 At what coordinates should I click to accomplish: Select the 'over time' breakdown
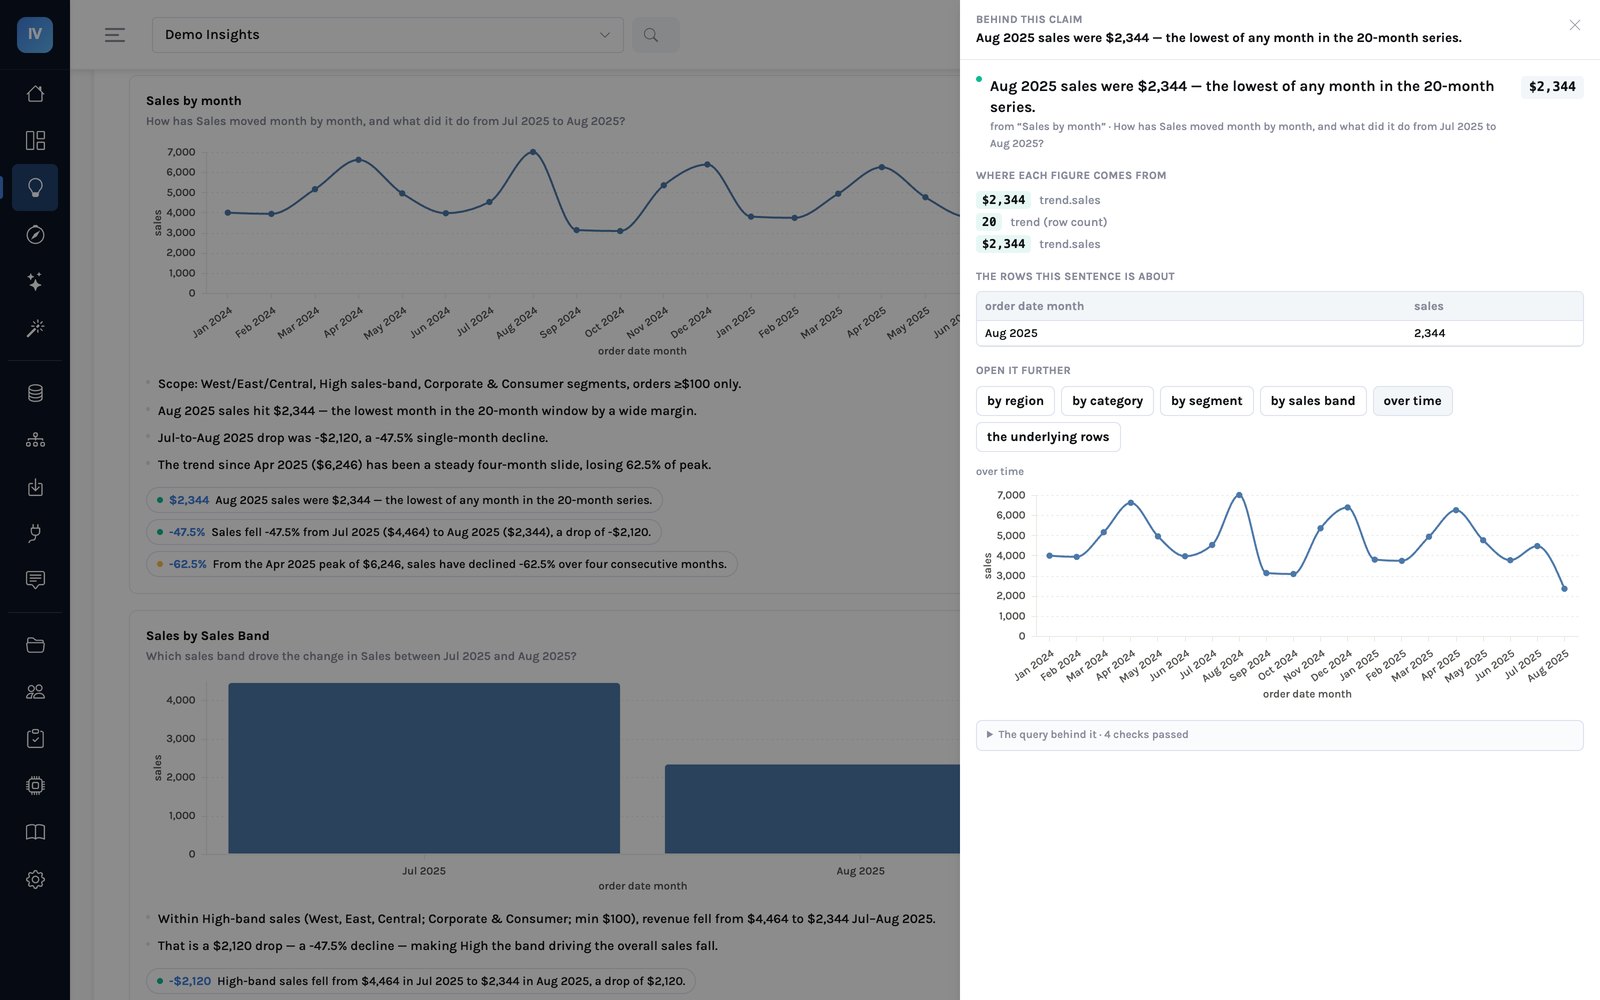pos(1412,401)
